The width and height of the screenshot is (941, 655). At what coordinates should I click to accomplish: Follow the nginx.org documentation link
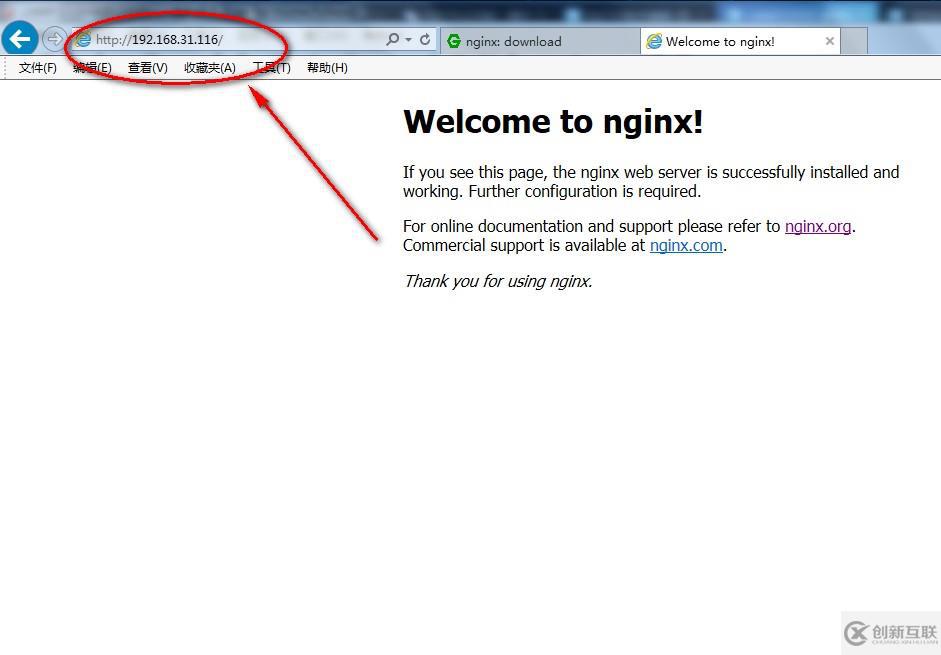click(x=817, y=226)
